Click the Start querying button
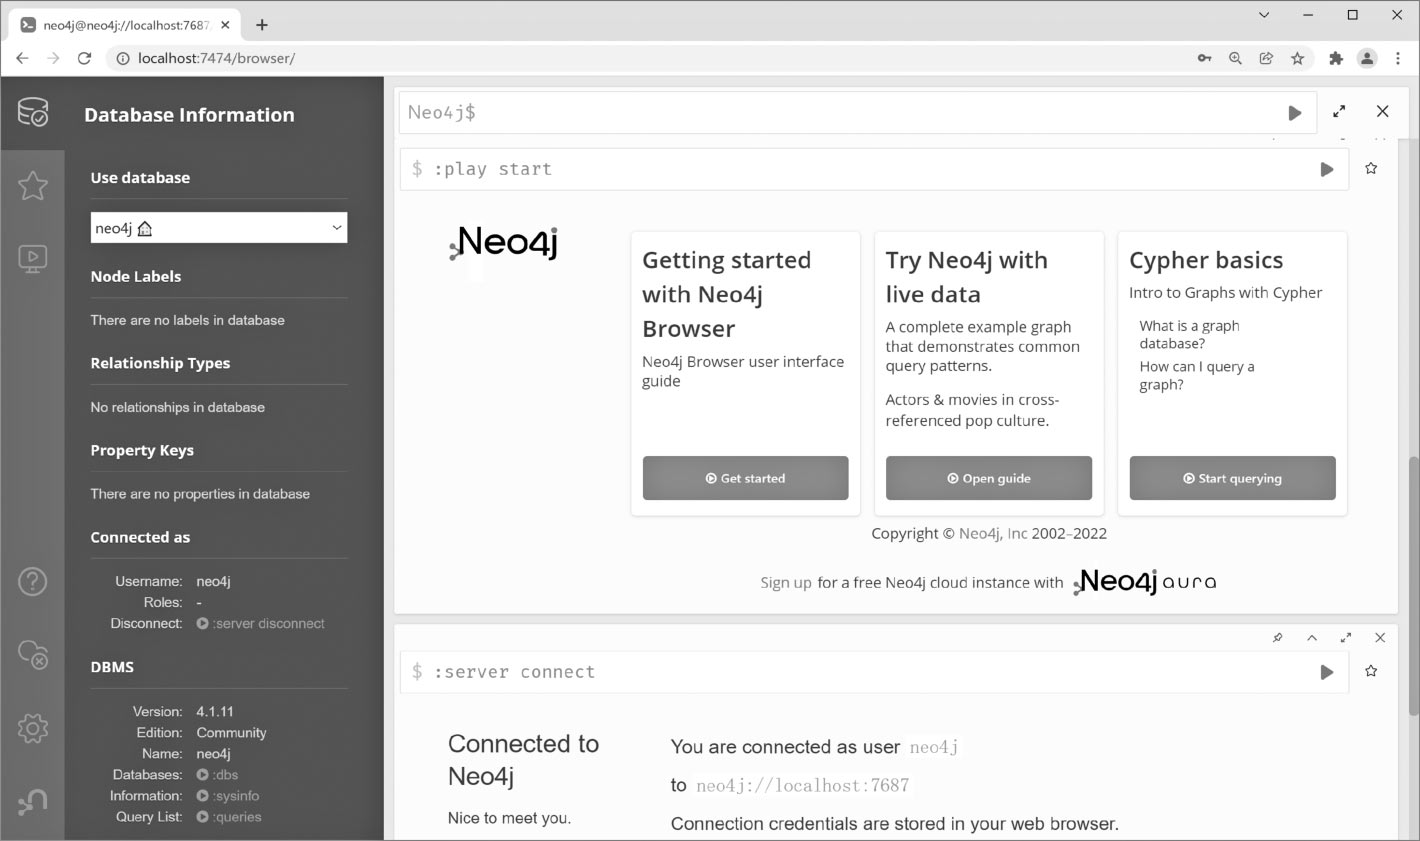The width and height of the screenshot is (1420, 841). pyautogui.click(x=1232, y=478)
